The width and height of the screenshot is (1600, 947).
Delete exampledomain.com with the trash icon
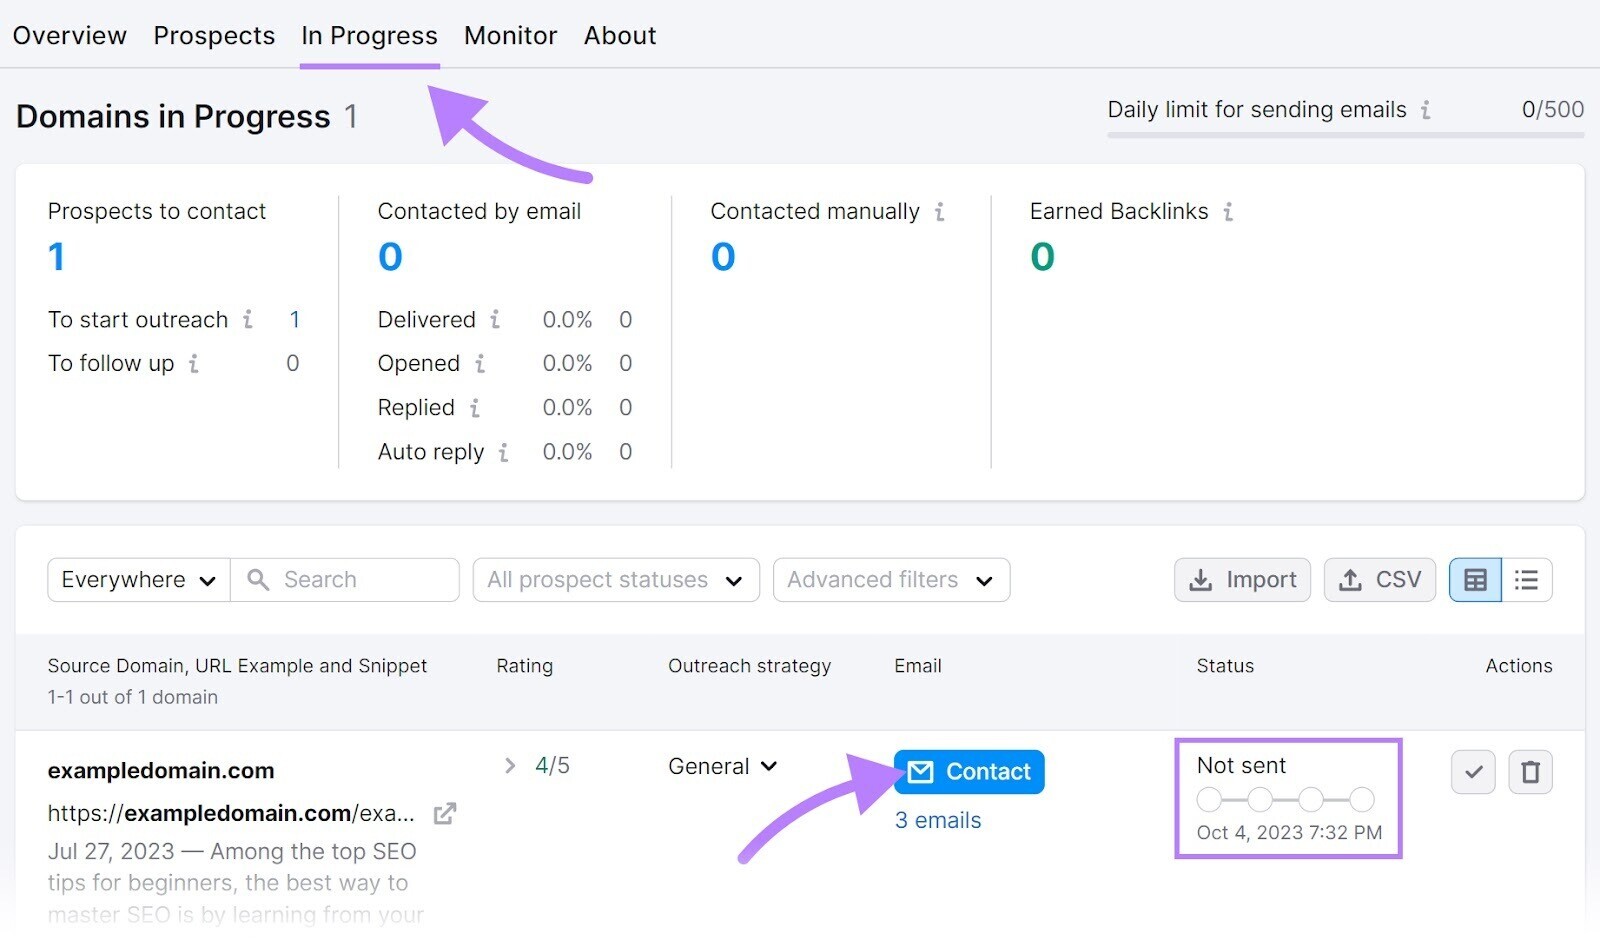click(x=1531, y=772)
